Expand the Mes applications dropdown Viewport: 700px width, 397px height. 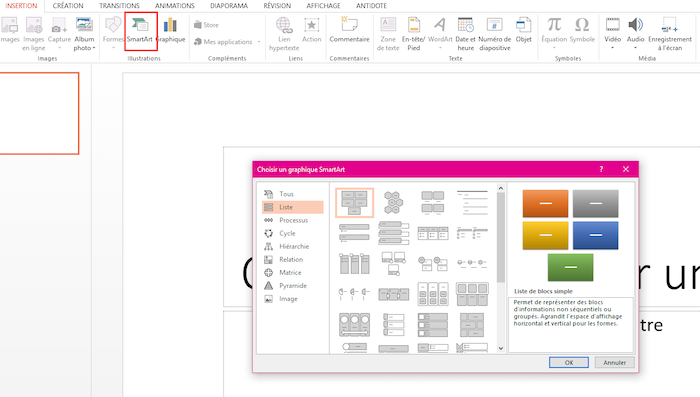click(259, 42)
